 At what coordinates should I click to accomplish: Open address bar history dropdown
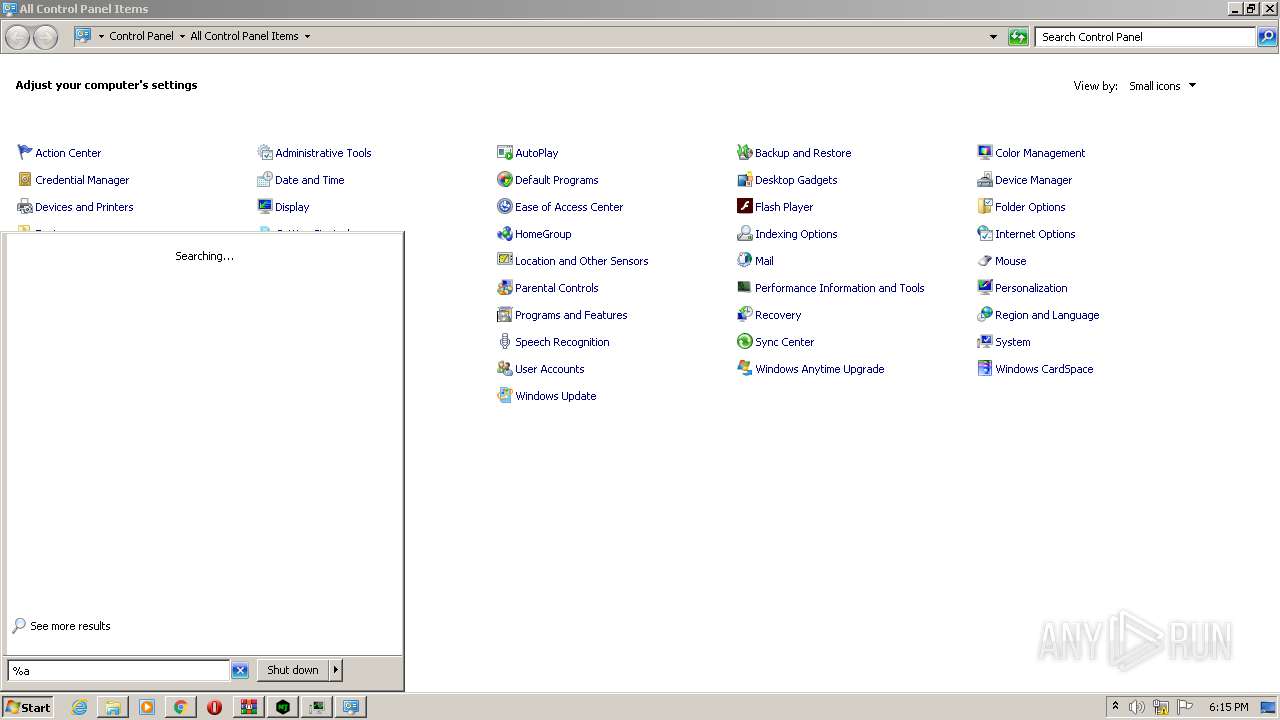tap(993, 37)
